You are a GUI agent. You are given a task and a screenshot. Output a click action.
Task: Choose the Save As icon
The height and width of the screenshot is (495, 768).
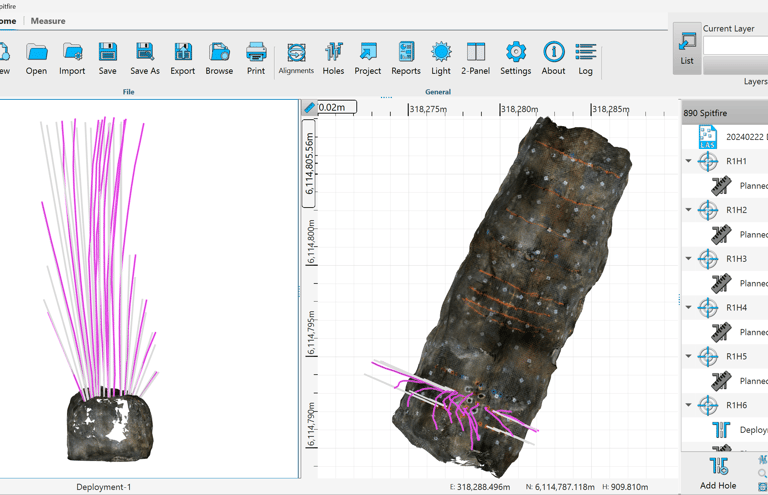[x=145, y=58]
